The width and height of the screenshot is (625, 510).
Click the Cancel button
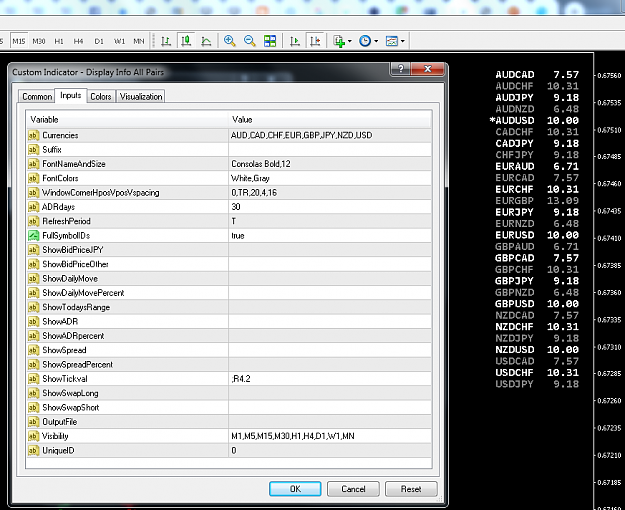353,489
